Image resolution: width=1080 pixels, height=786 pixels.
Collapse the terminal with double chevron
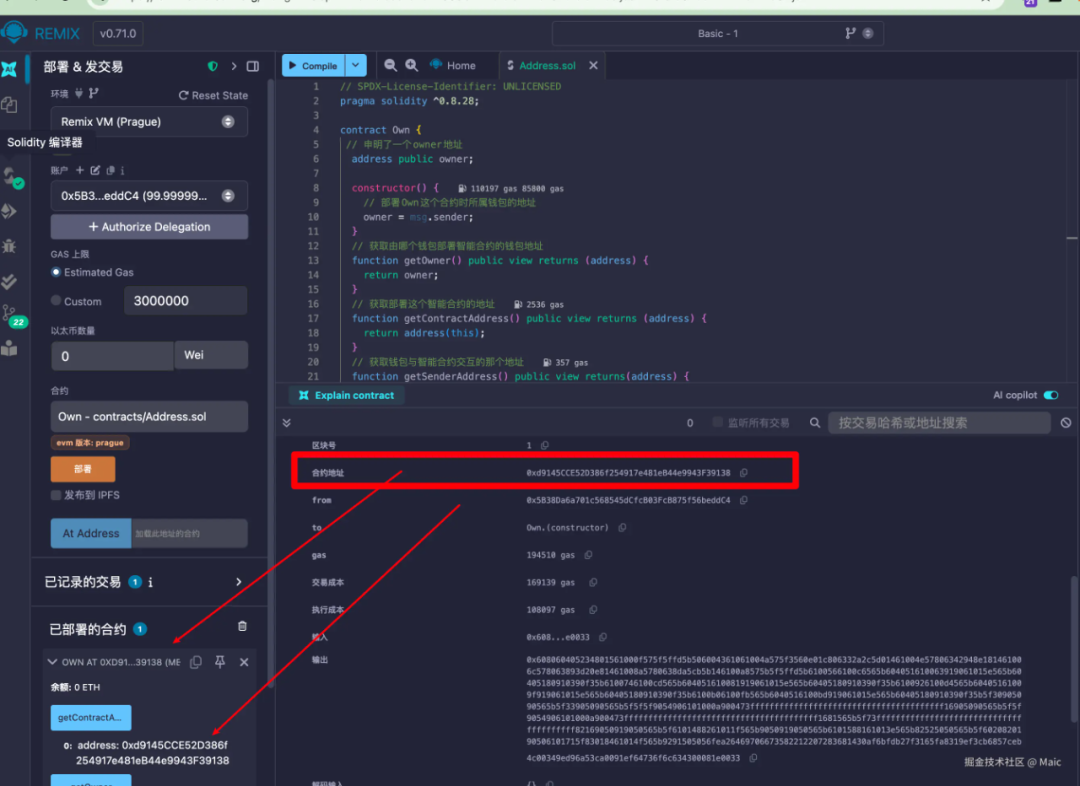(x=287, y=422)
